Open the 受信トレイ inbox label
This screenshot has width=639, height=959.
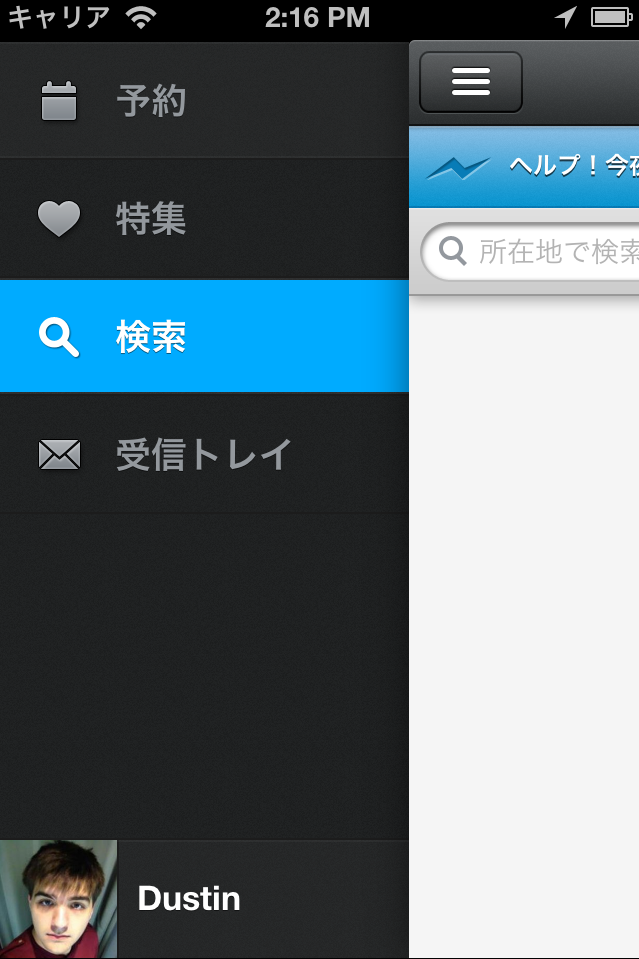(203, 454)
